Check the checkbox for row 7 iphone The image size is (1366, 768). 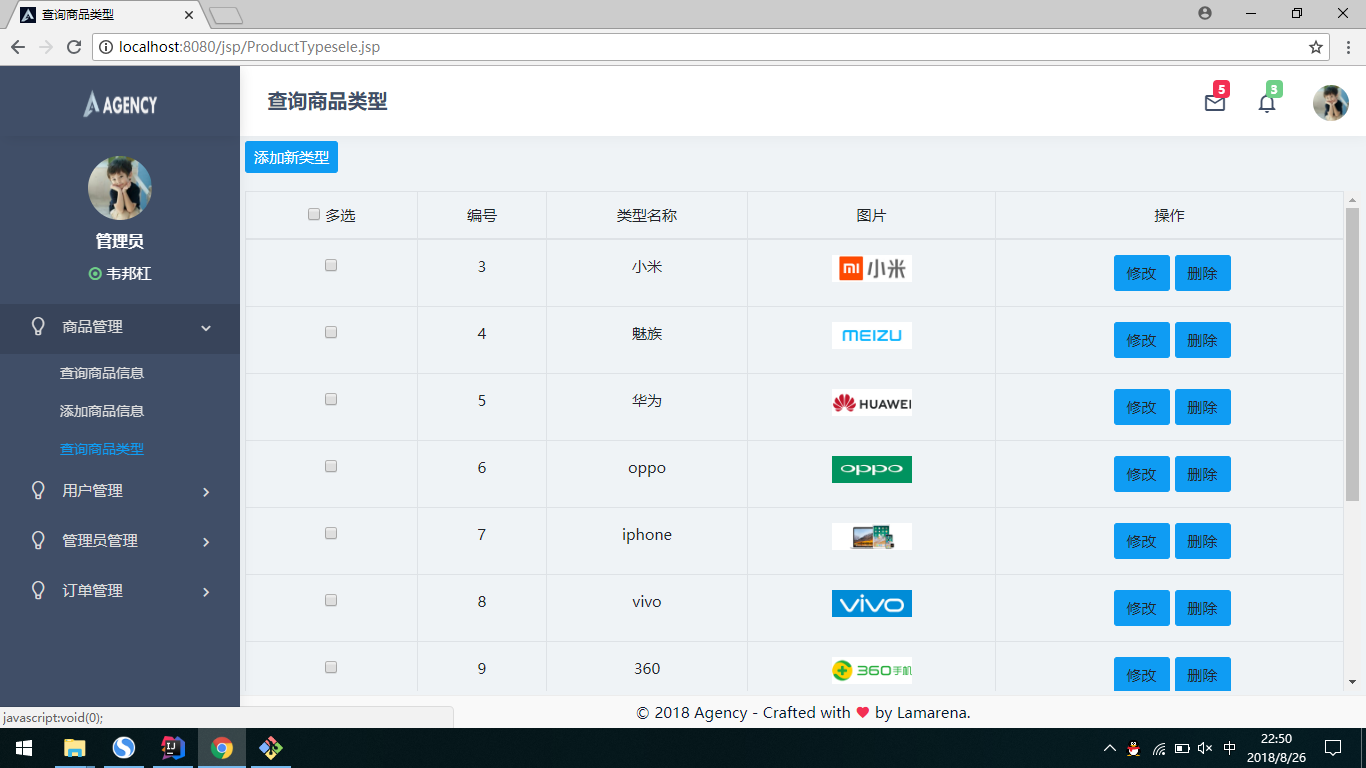[x=331, y=533]
